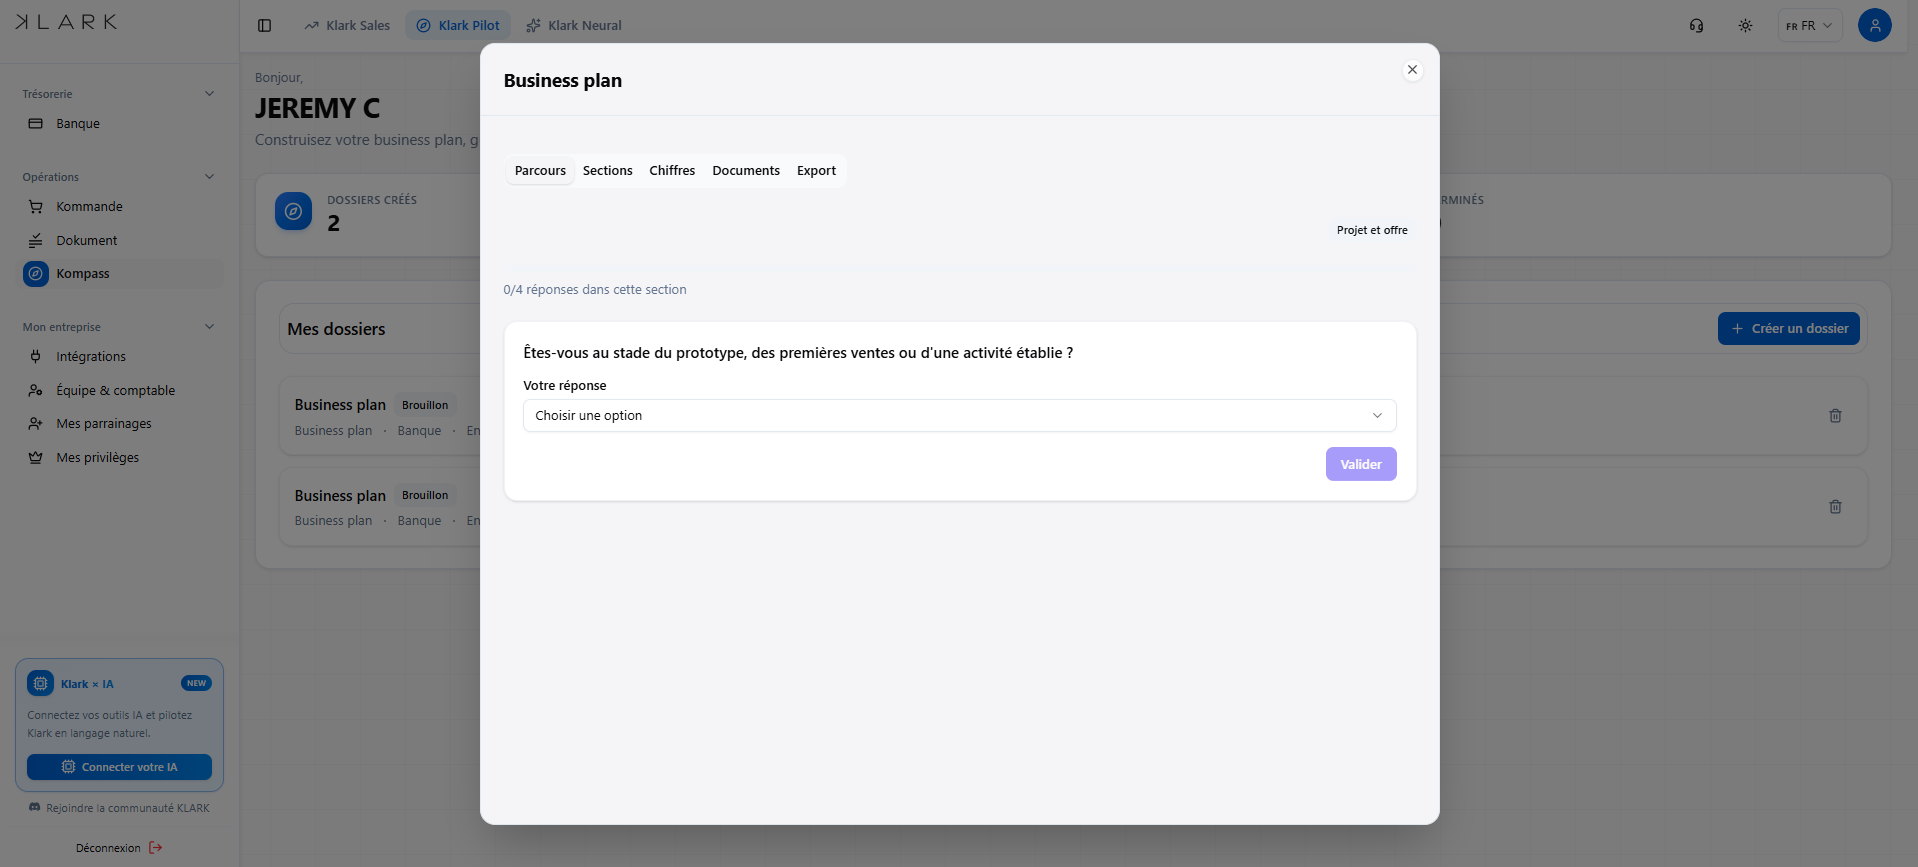The height and width of the screenshot is (867, 1918).
Task: Switch to Klark Pilot tab
Action: (458, 26)
